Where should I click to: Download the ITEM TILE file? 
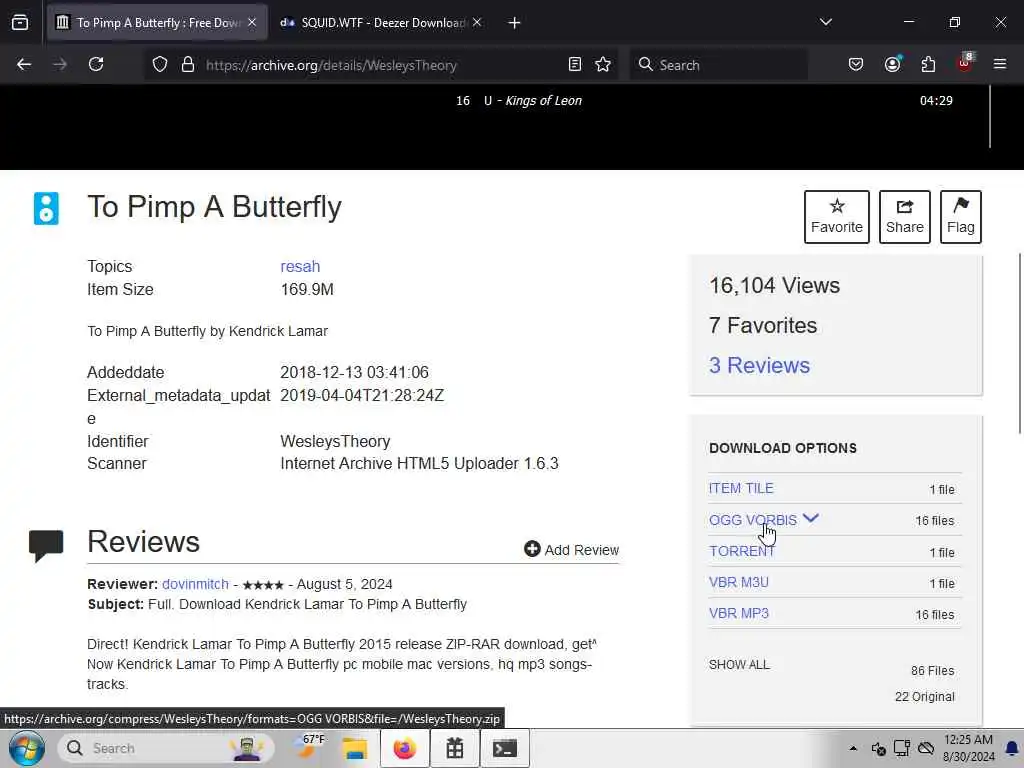point(741,488)
